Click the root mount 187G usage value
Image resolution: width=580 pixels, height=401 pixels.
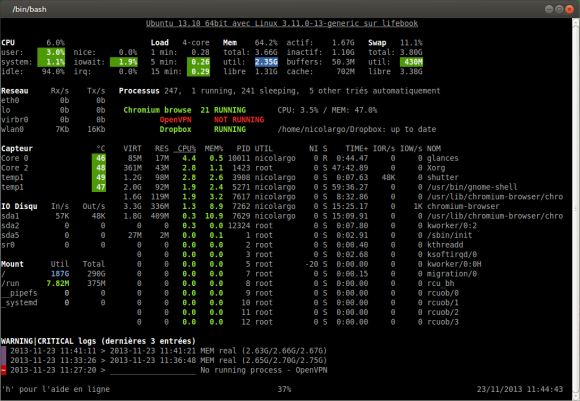pos(60,273)
